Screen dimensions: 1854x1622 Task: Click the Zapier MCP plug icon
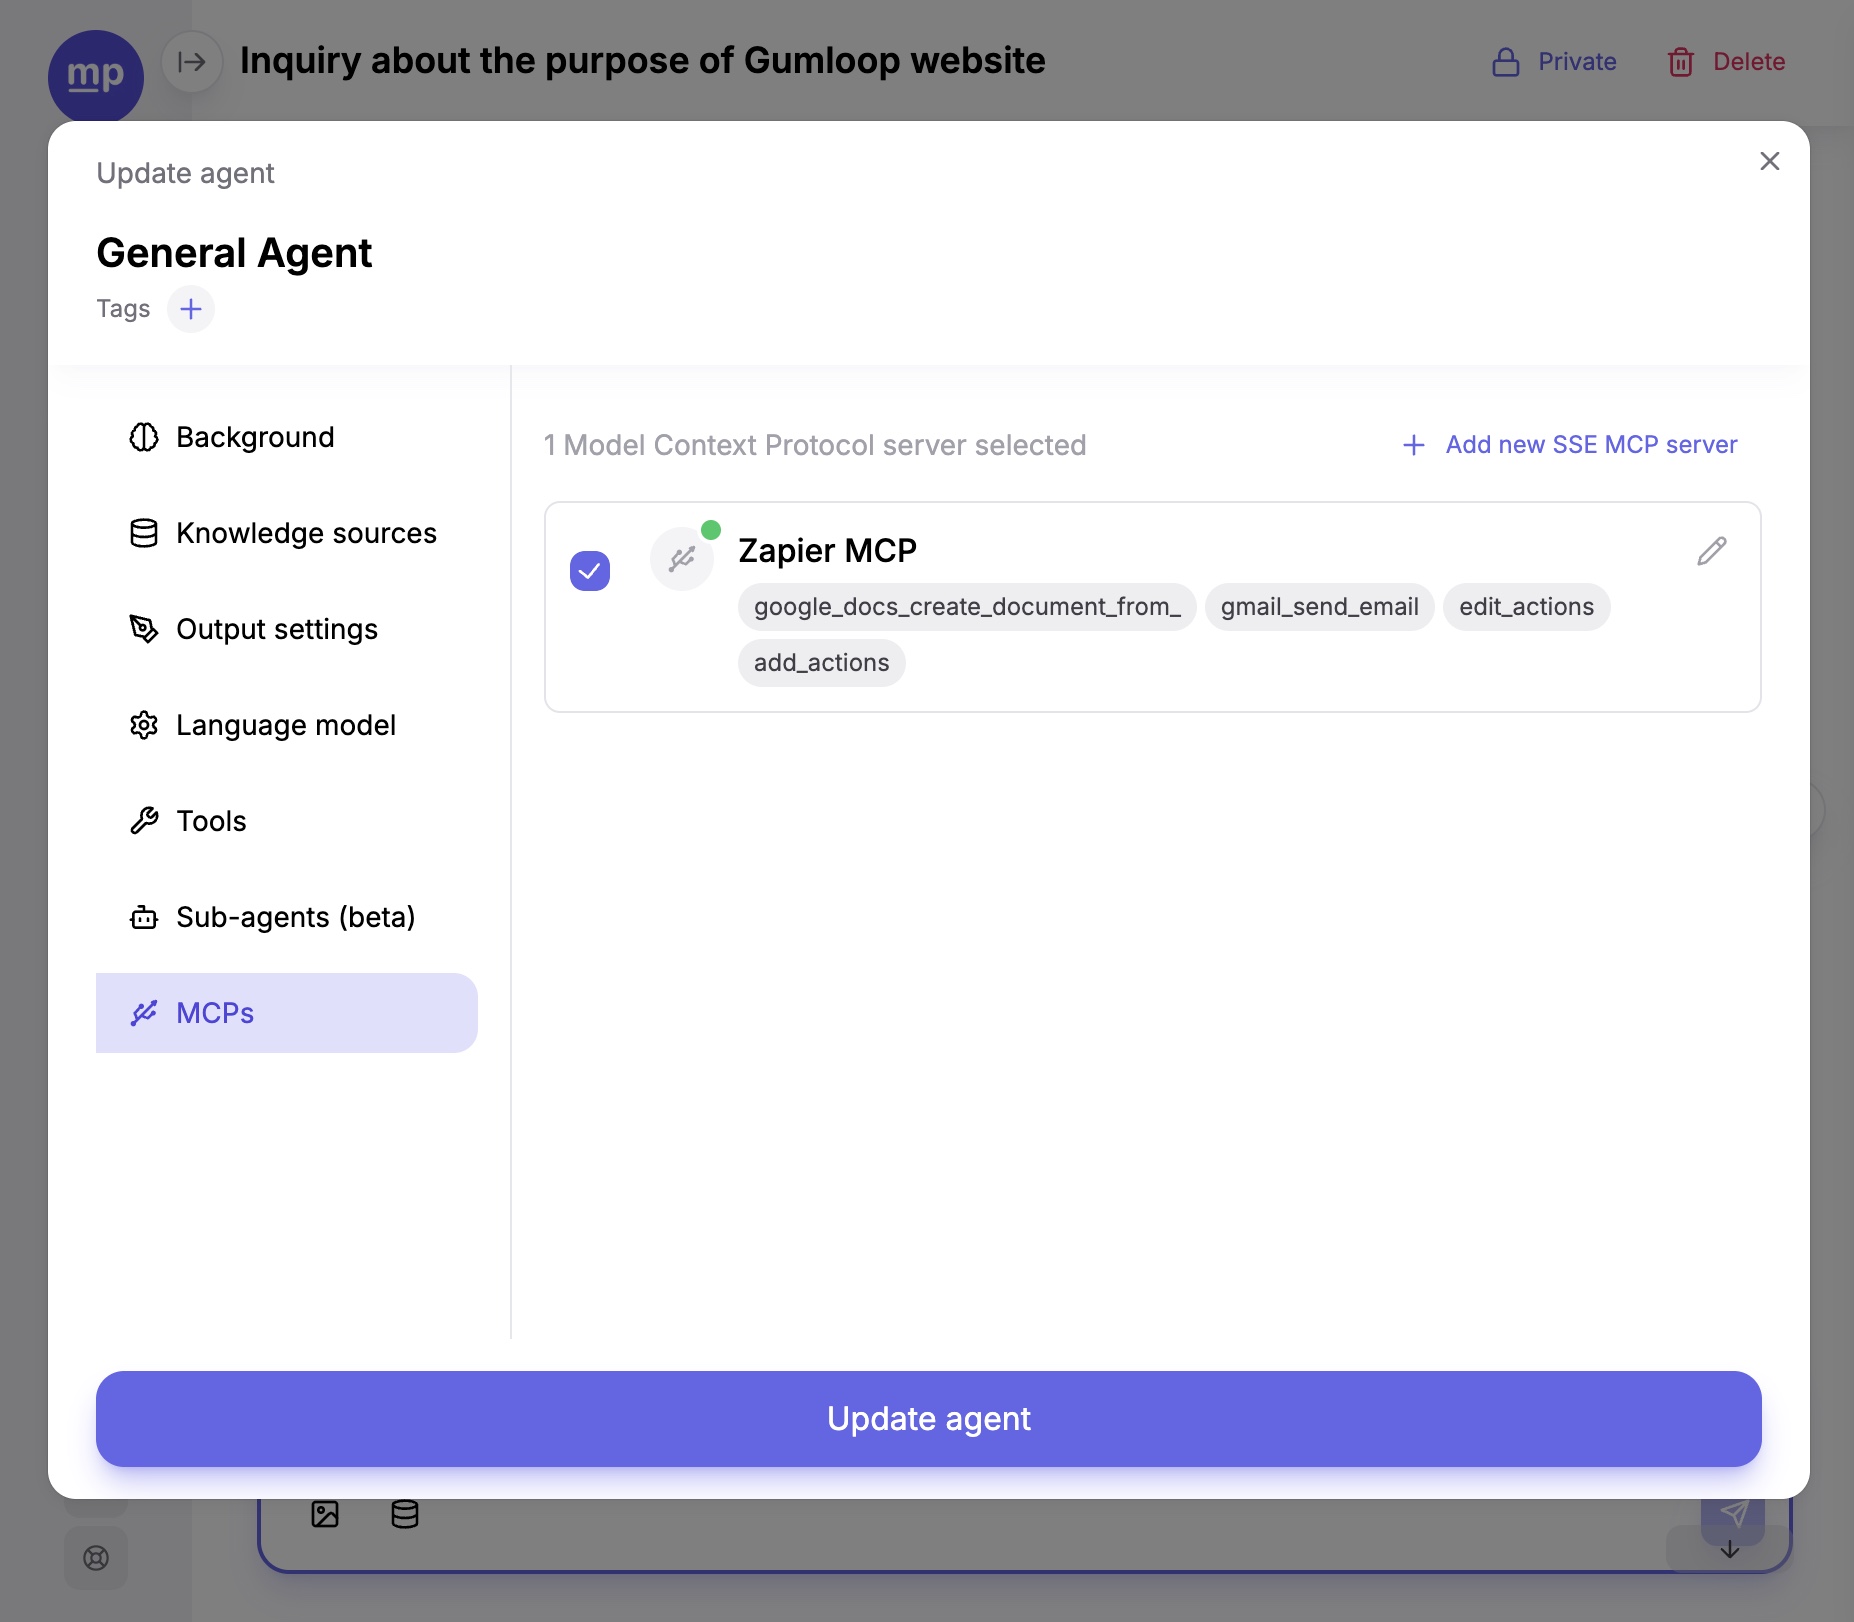682,559
